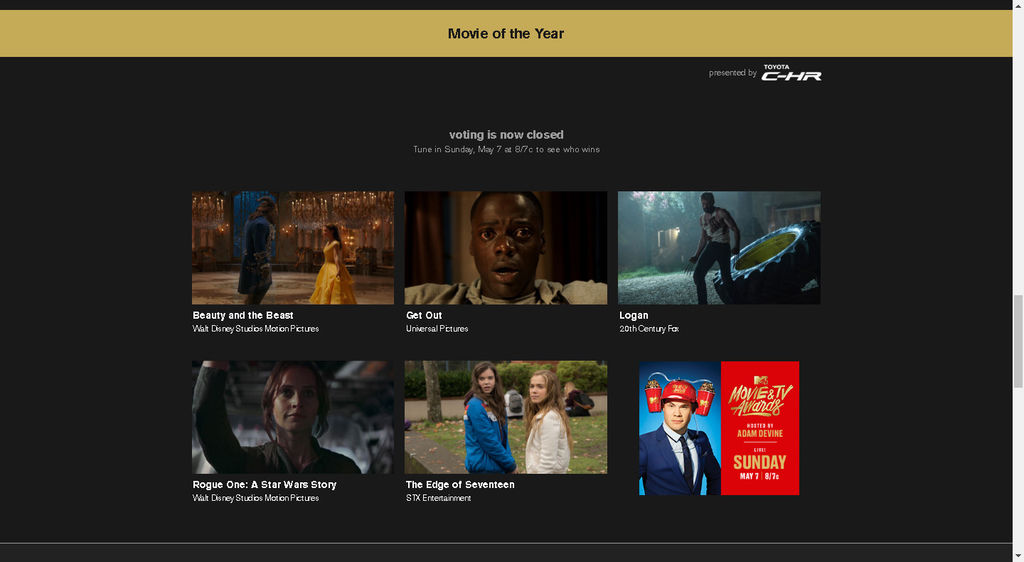Click The Edge of Seventeen title
Image resolution: width=1024 pixels, height=562 pixels.
click(460, 485)
